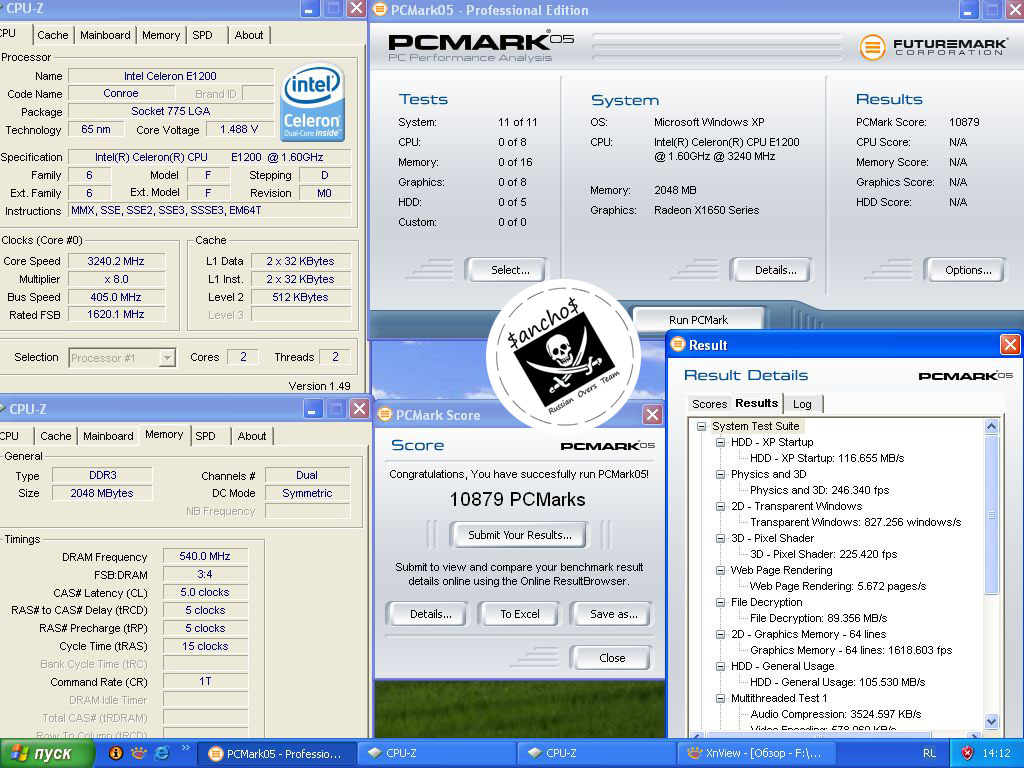
Task: Click the red shield tray icon
Action: (x=967, y=753)
